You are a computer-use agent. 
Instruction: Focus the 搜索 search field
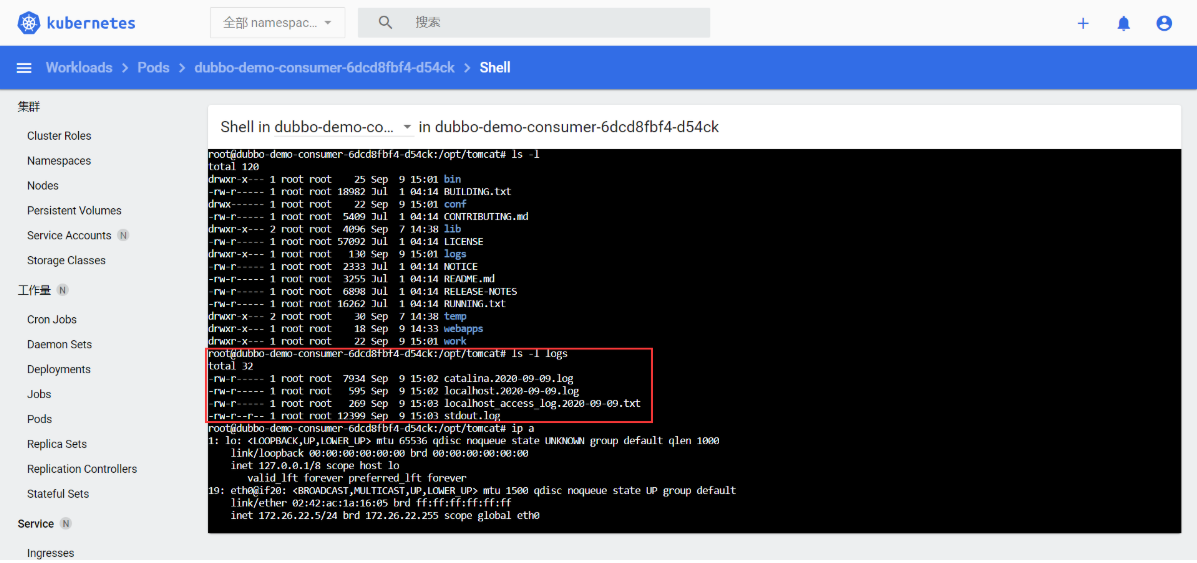[534, 23]
